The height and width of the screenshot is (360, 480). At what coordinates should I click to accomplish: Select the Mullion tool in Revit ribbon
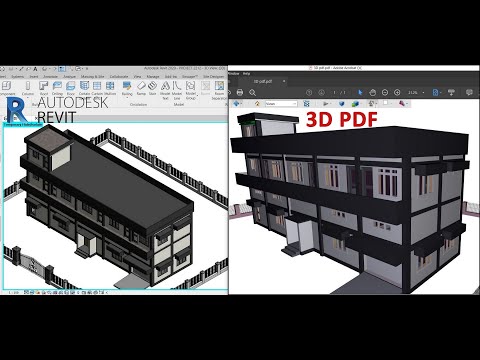110,88
